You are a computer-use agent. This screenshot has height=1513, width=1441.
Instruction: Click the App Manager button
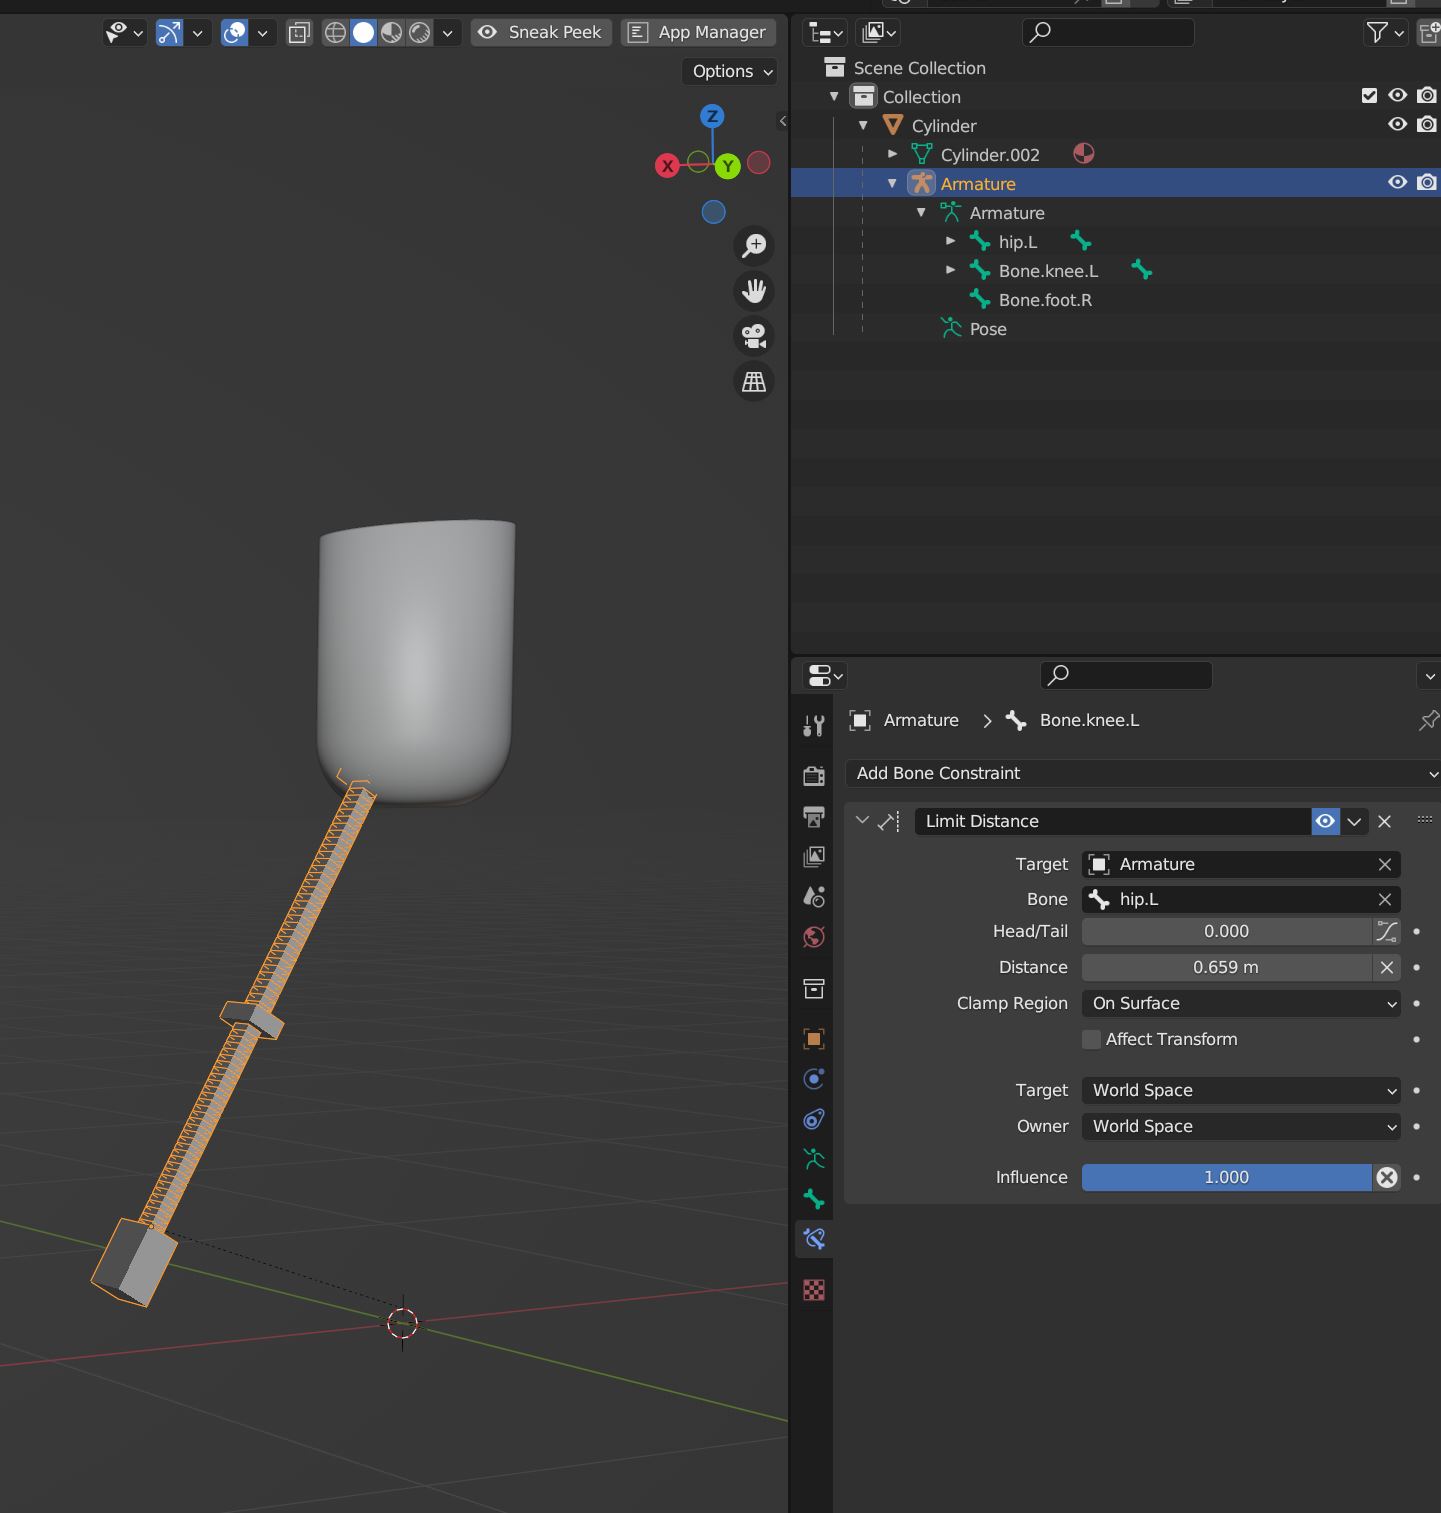698,32
